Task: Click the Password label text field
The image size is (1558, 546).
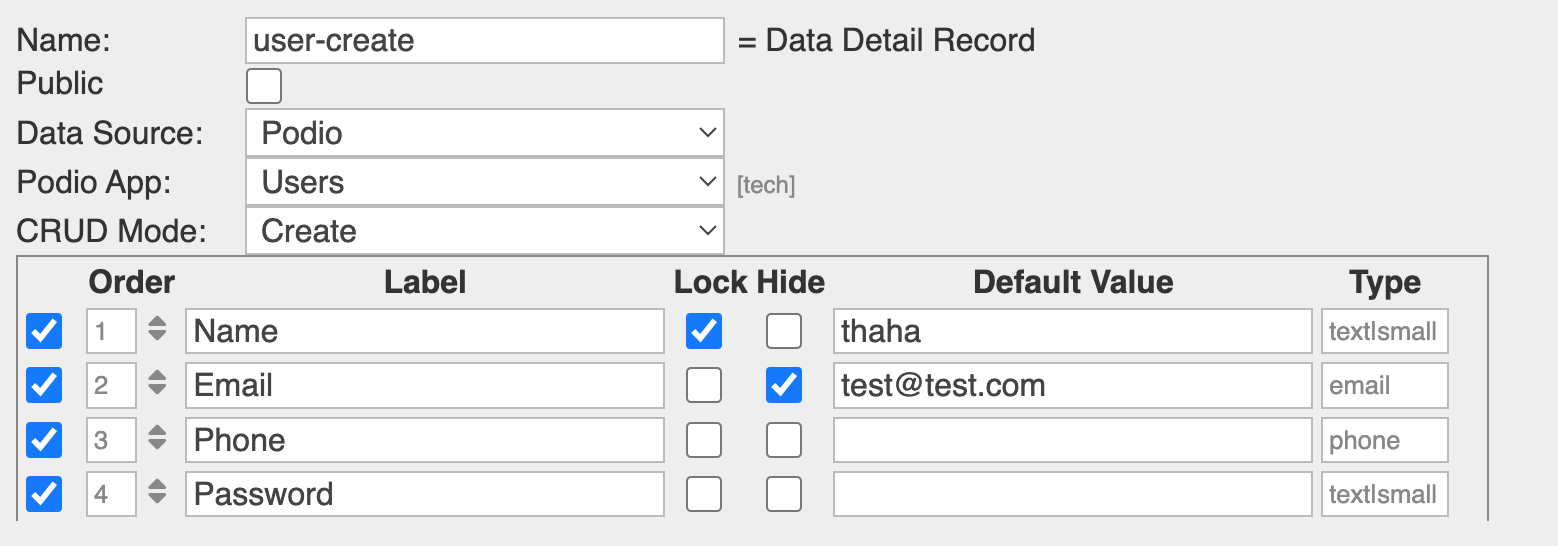Action: click(x=424, y=494)
